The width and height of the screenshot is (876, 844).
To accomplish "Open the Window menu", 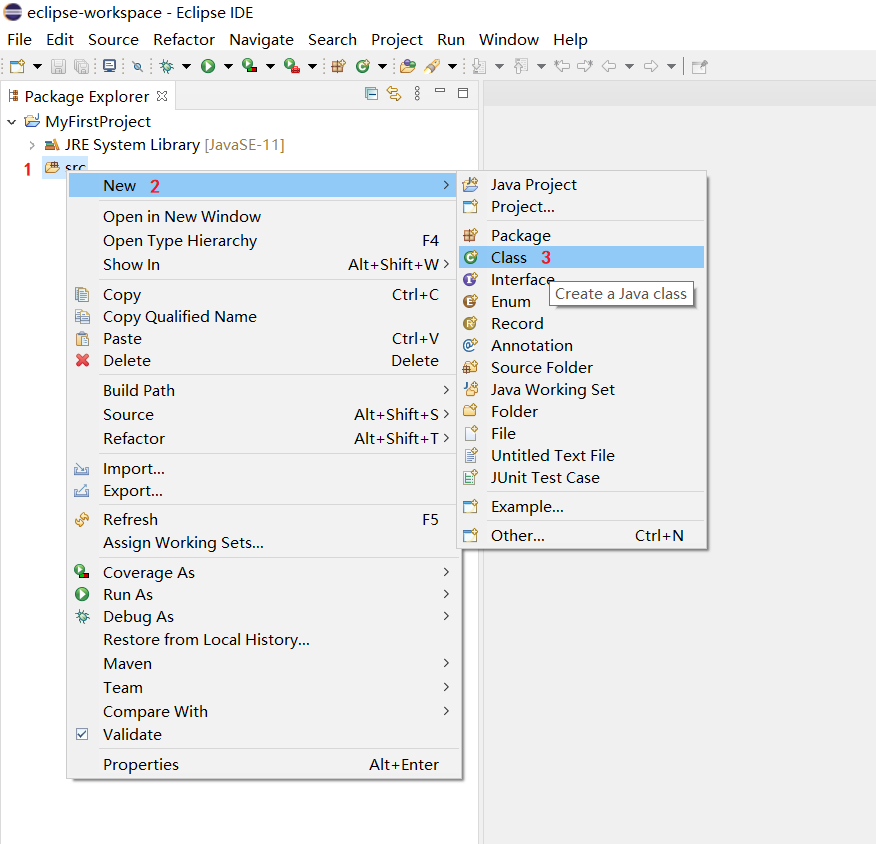I will pyautogui.click(x=508, y=40).
